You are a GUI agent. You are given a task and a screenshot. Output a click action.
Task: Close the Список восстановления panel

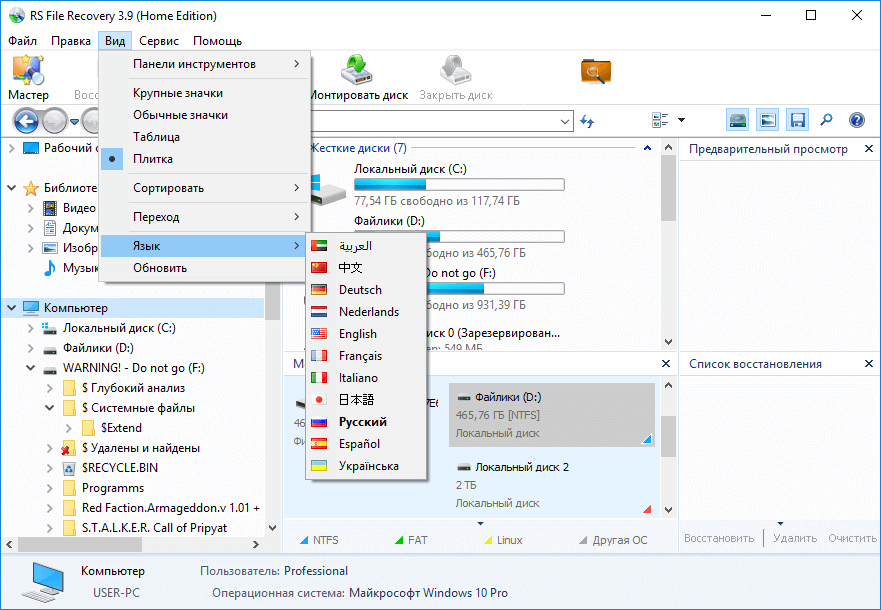869,364
